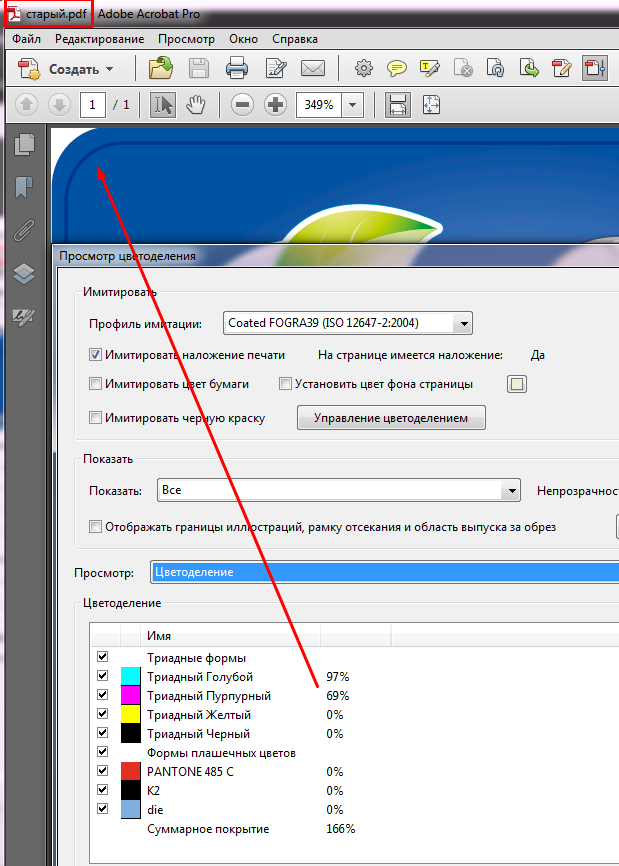619x866 pixels.
Task: Open the Attachments paperclip panel
Action: point(24,230)
